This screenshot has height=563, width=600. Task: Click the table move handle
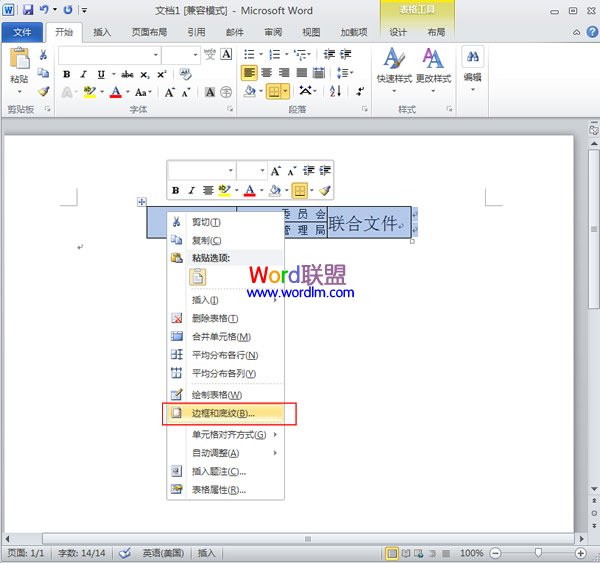point(141,202)
